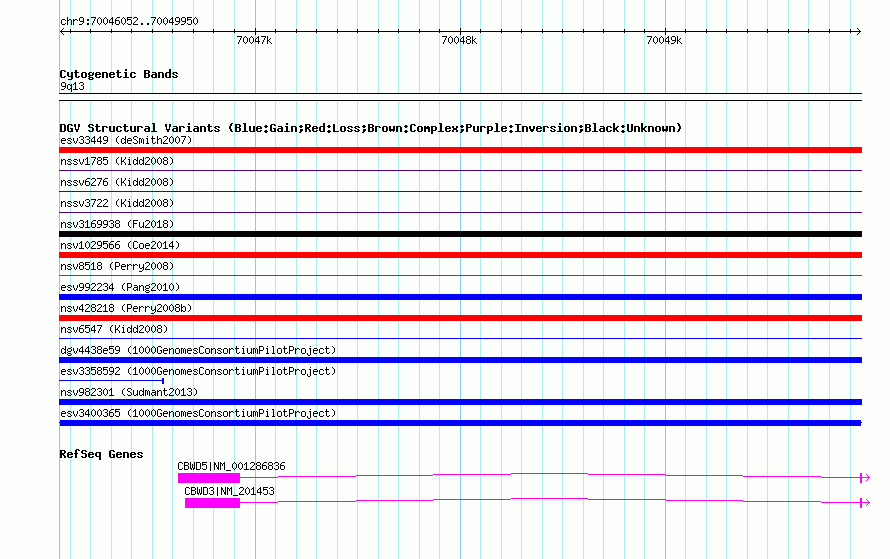The image size is (890, 559).
Task: Select the RefSeq Genes track title
Action: coord(101,454)
